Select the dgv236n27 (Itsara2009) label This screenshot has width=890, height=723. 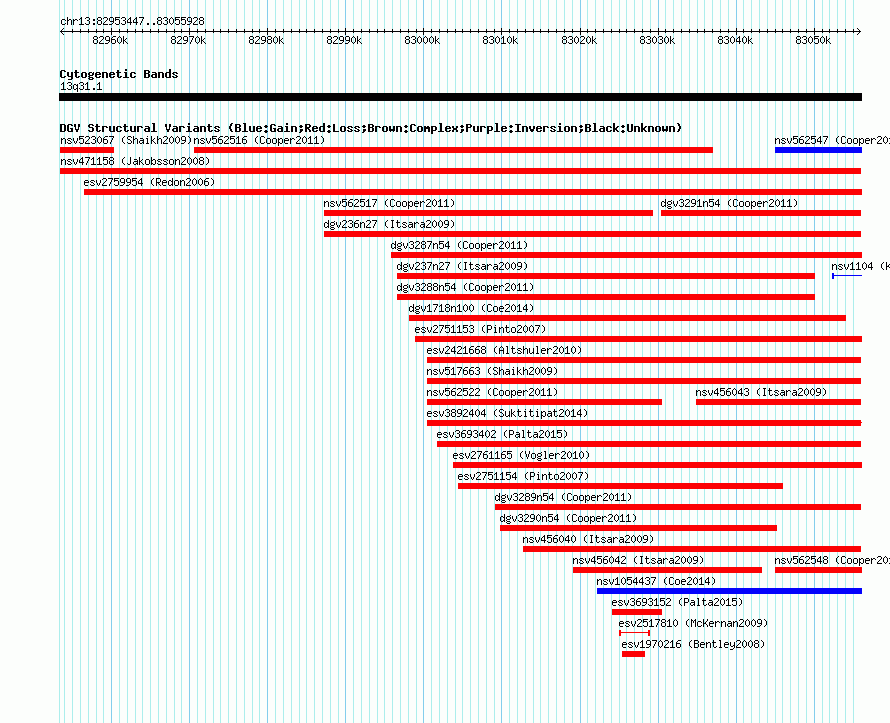point(389,224)
